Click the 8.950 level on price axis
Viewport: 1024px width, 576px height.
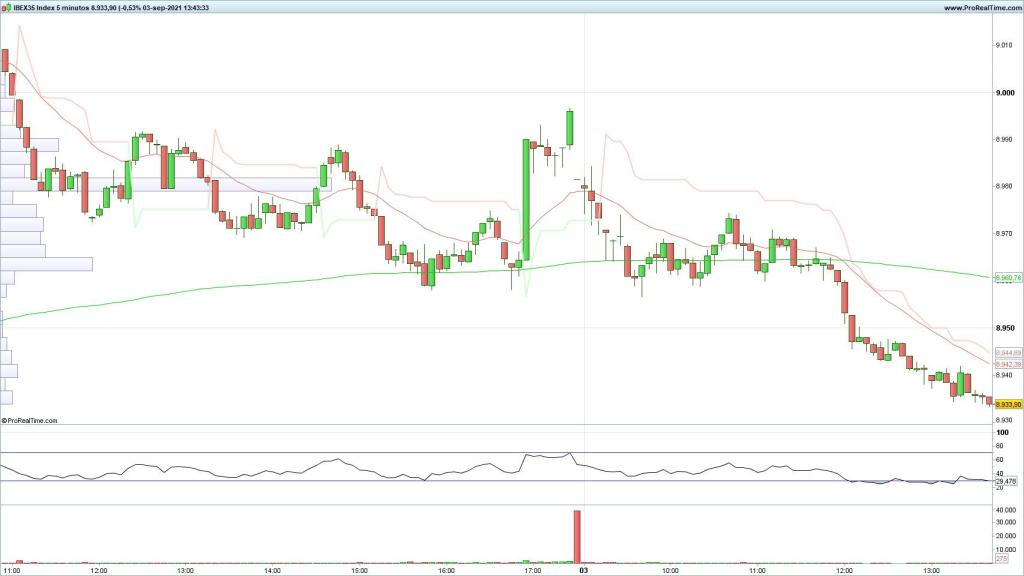click(x=1004, y=328)
